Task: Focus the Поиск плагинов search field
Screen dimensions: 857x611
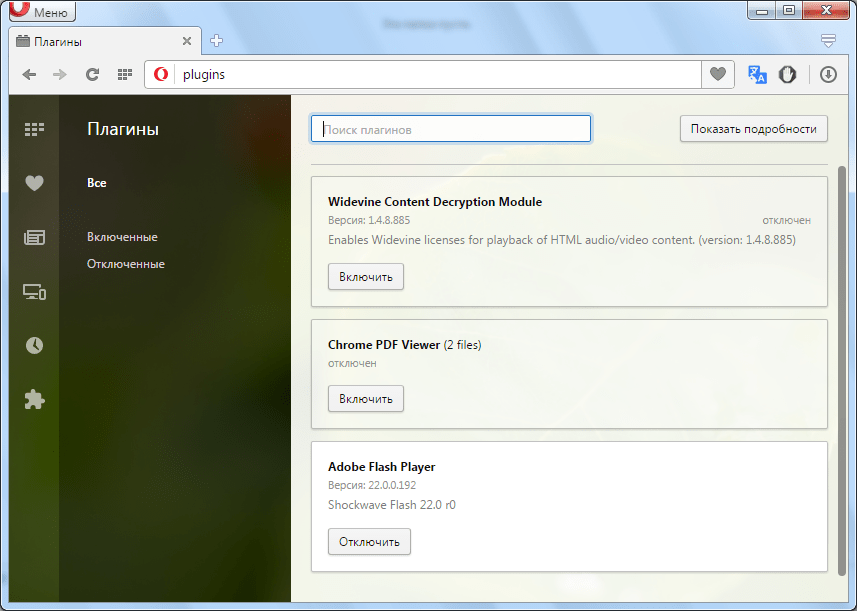Action: 452,130
